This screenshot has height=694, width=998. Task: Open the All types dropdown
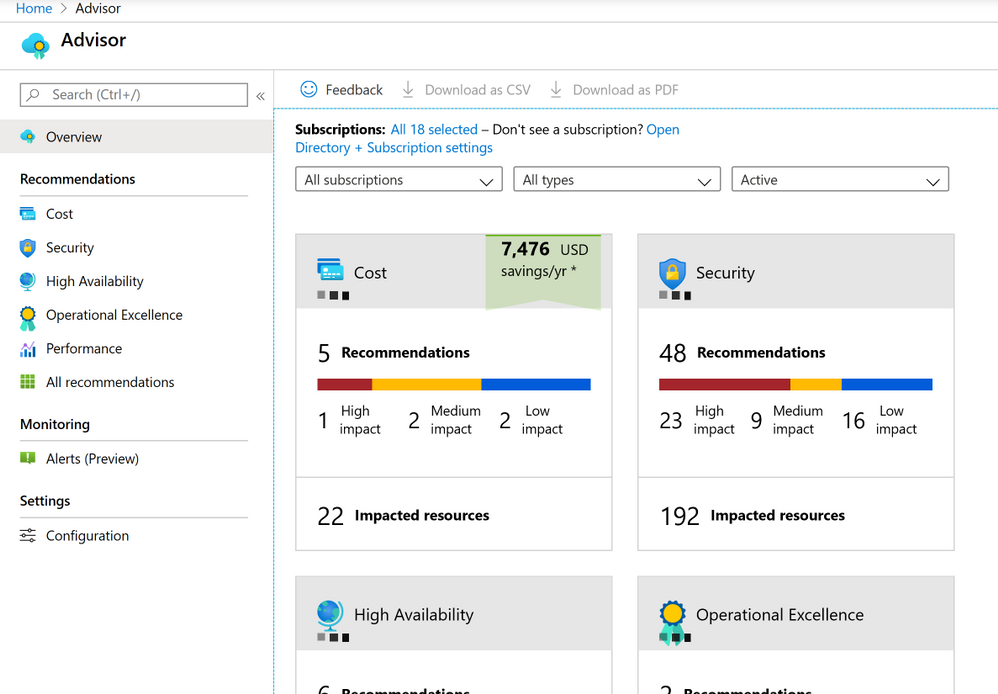pyautogui.click(x=616, y=180)
